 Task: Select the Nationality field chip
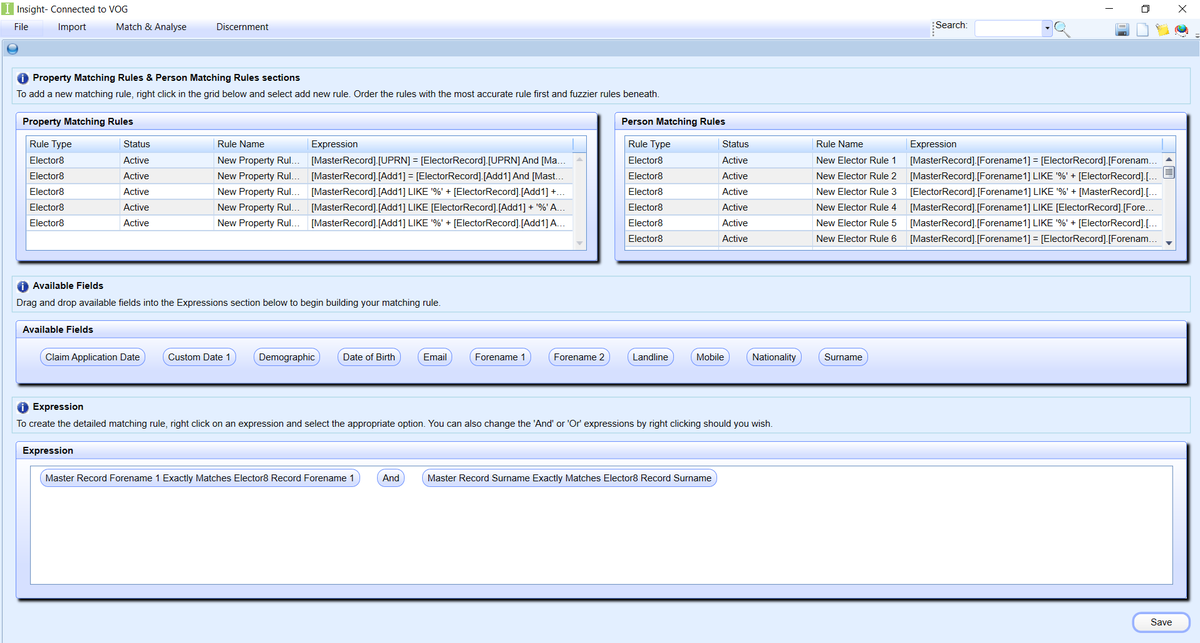(773, 356)
